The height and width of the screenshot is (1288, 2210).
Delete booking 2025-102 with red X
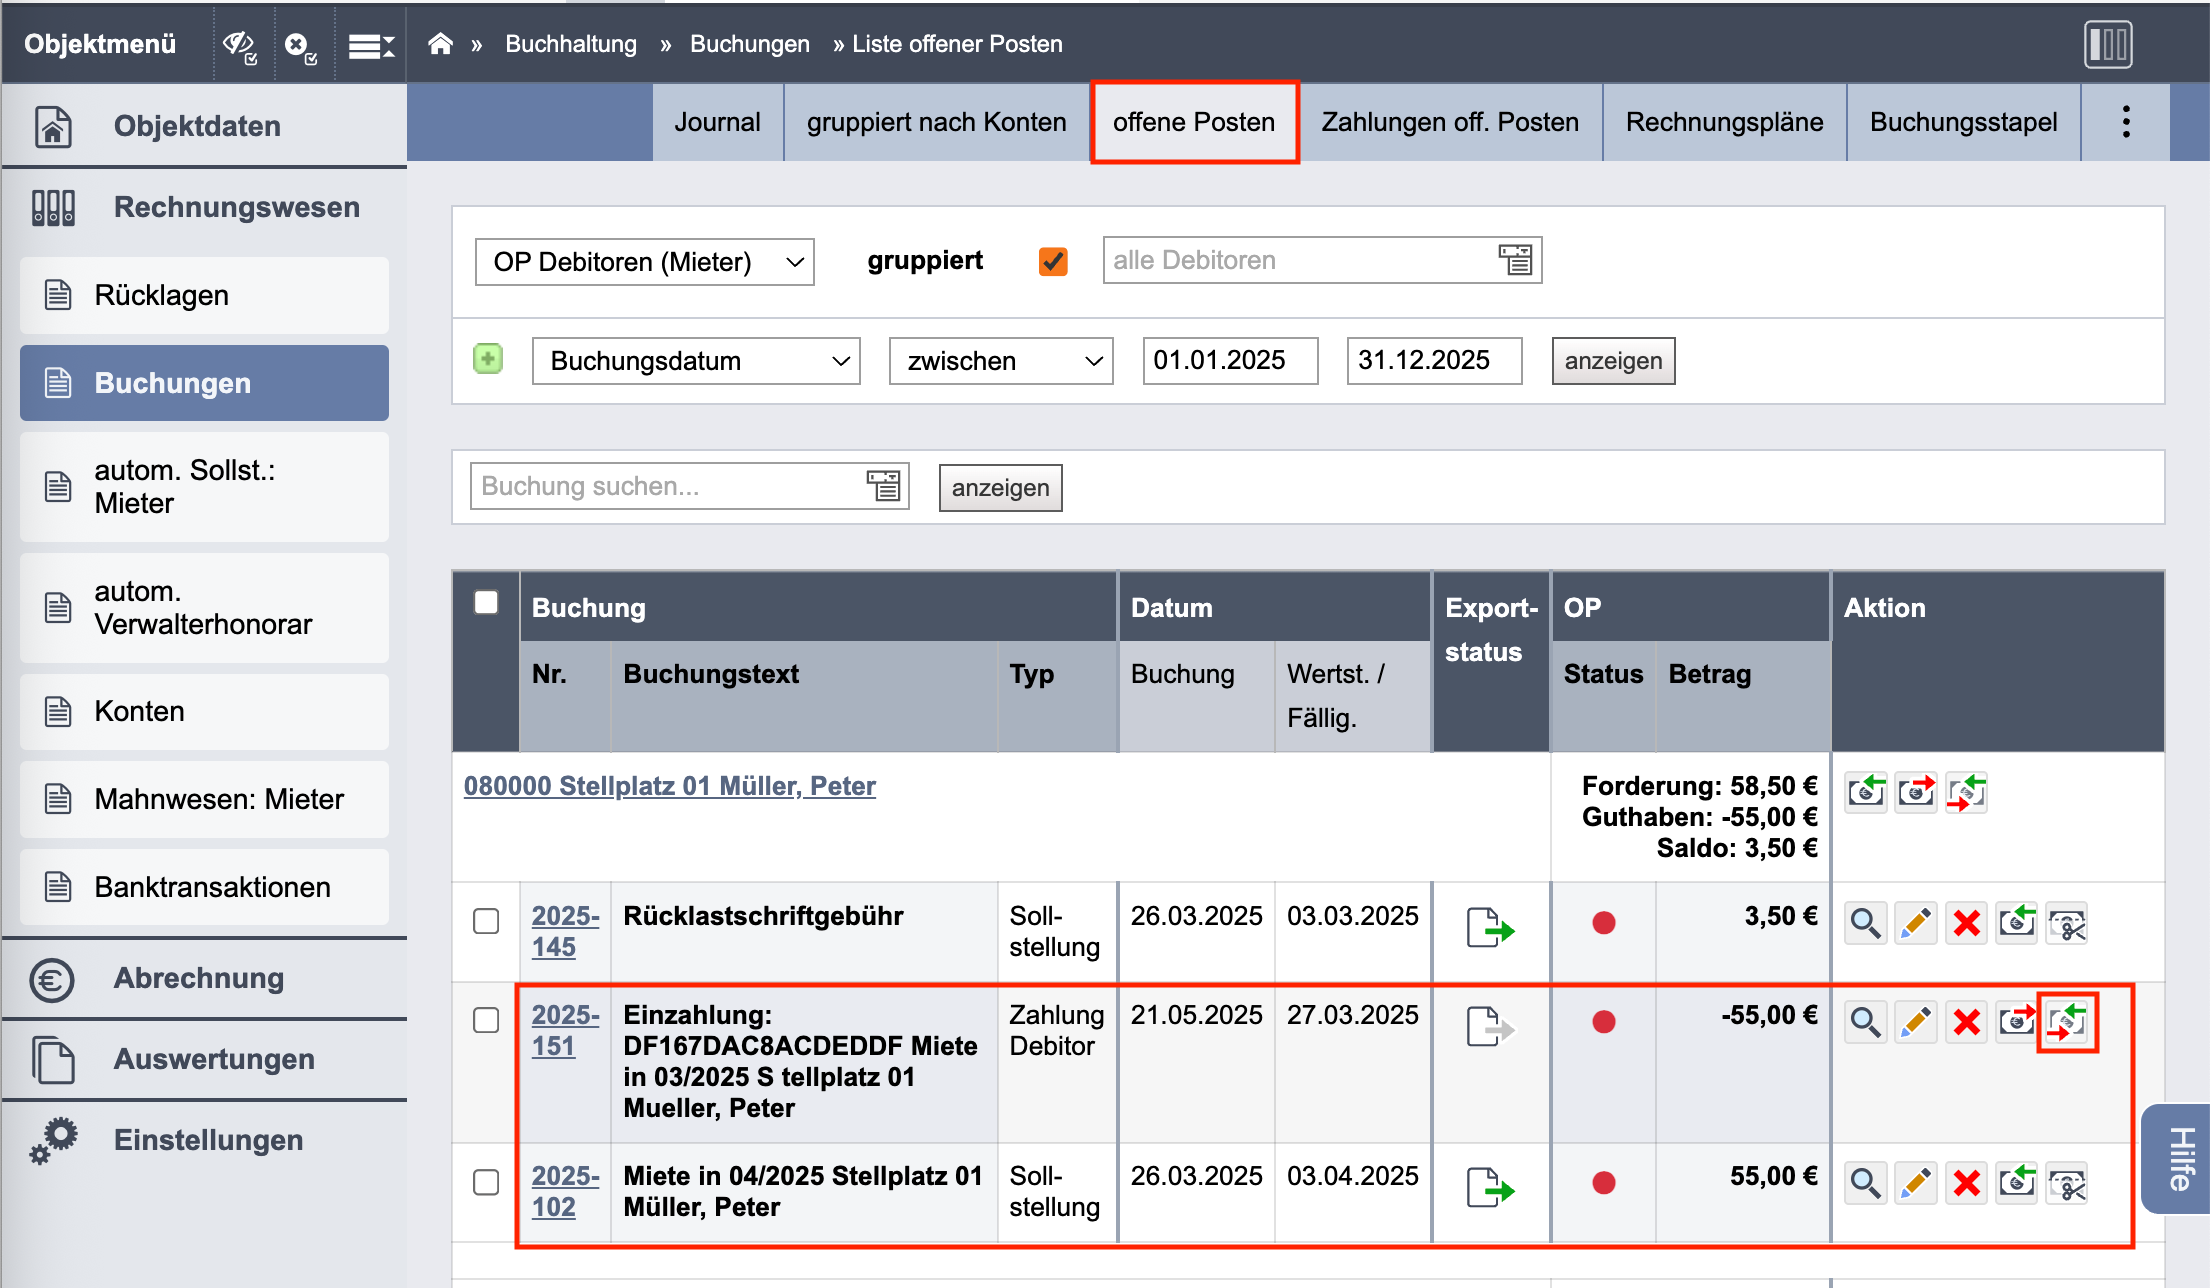click(1966, 1183)
